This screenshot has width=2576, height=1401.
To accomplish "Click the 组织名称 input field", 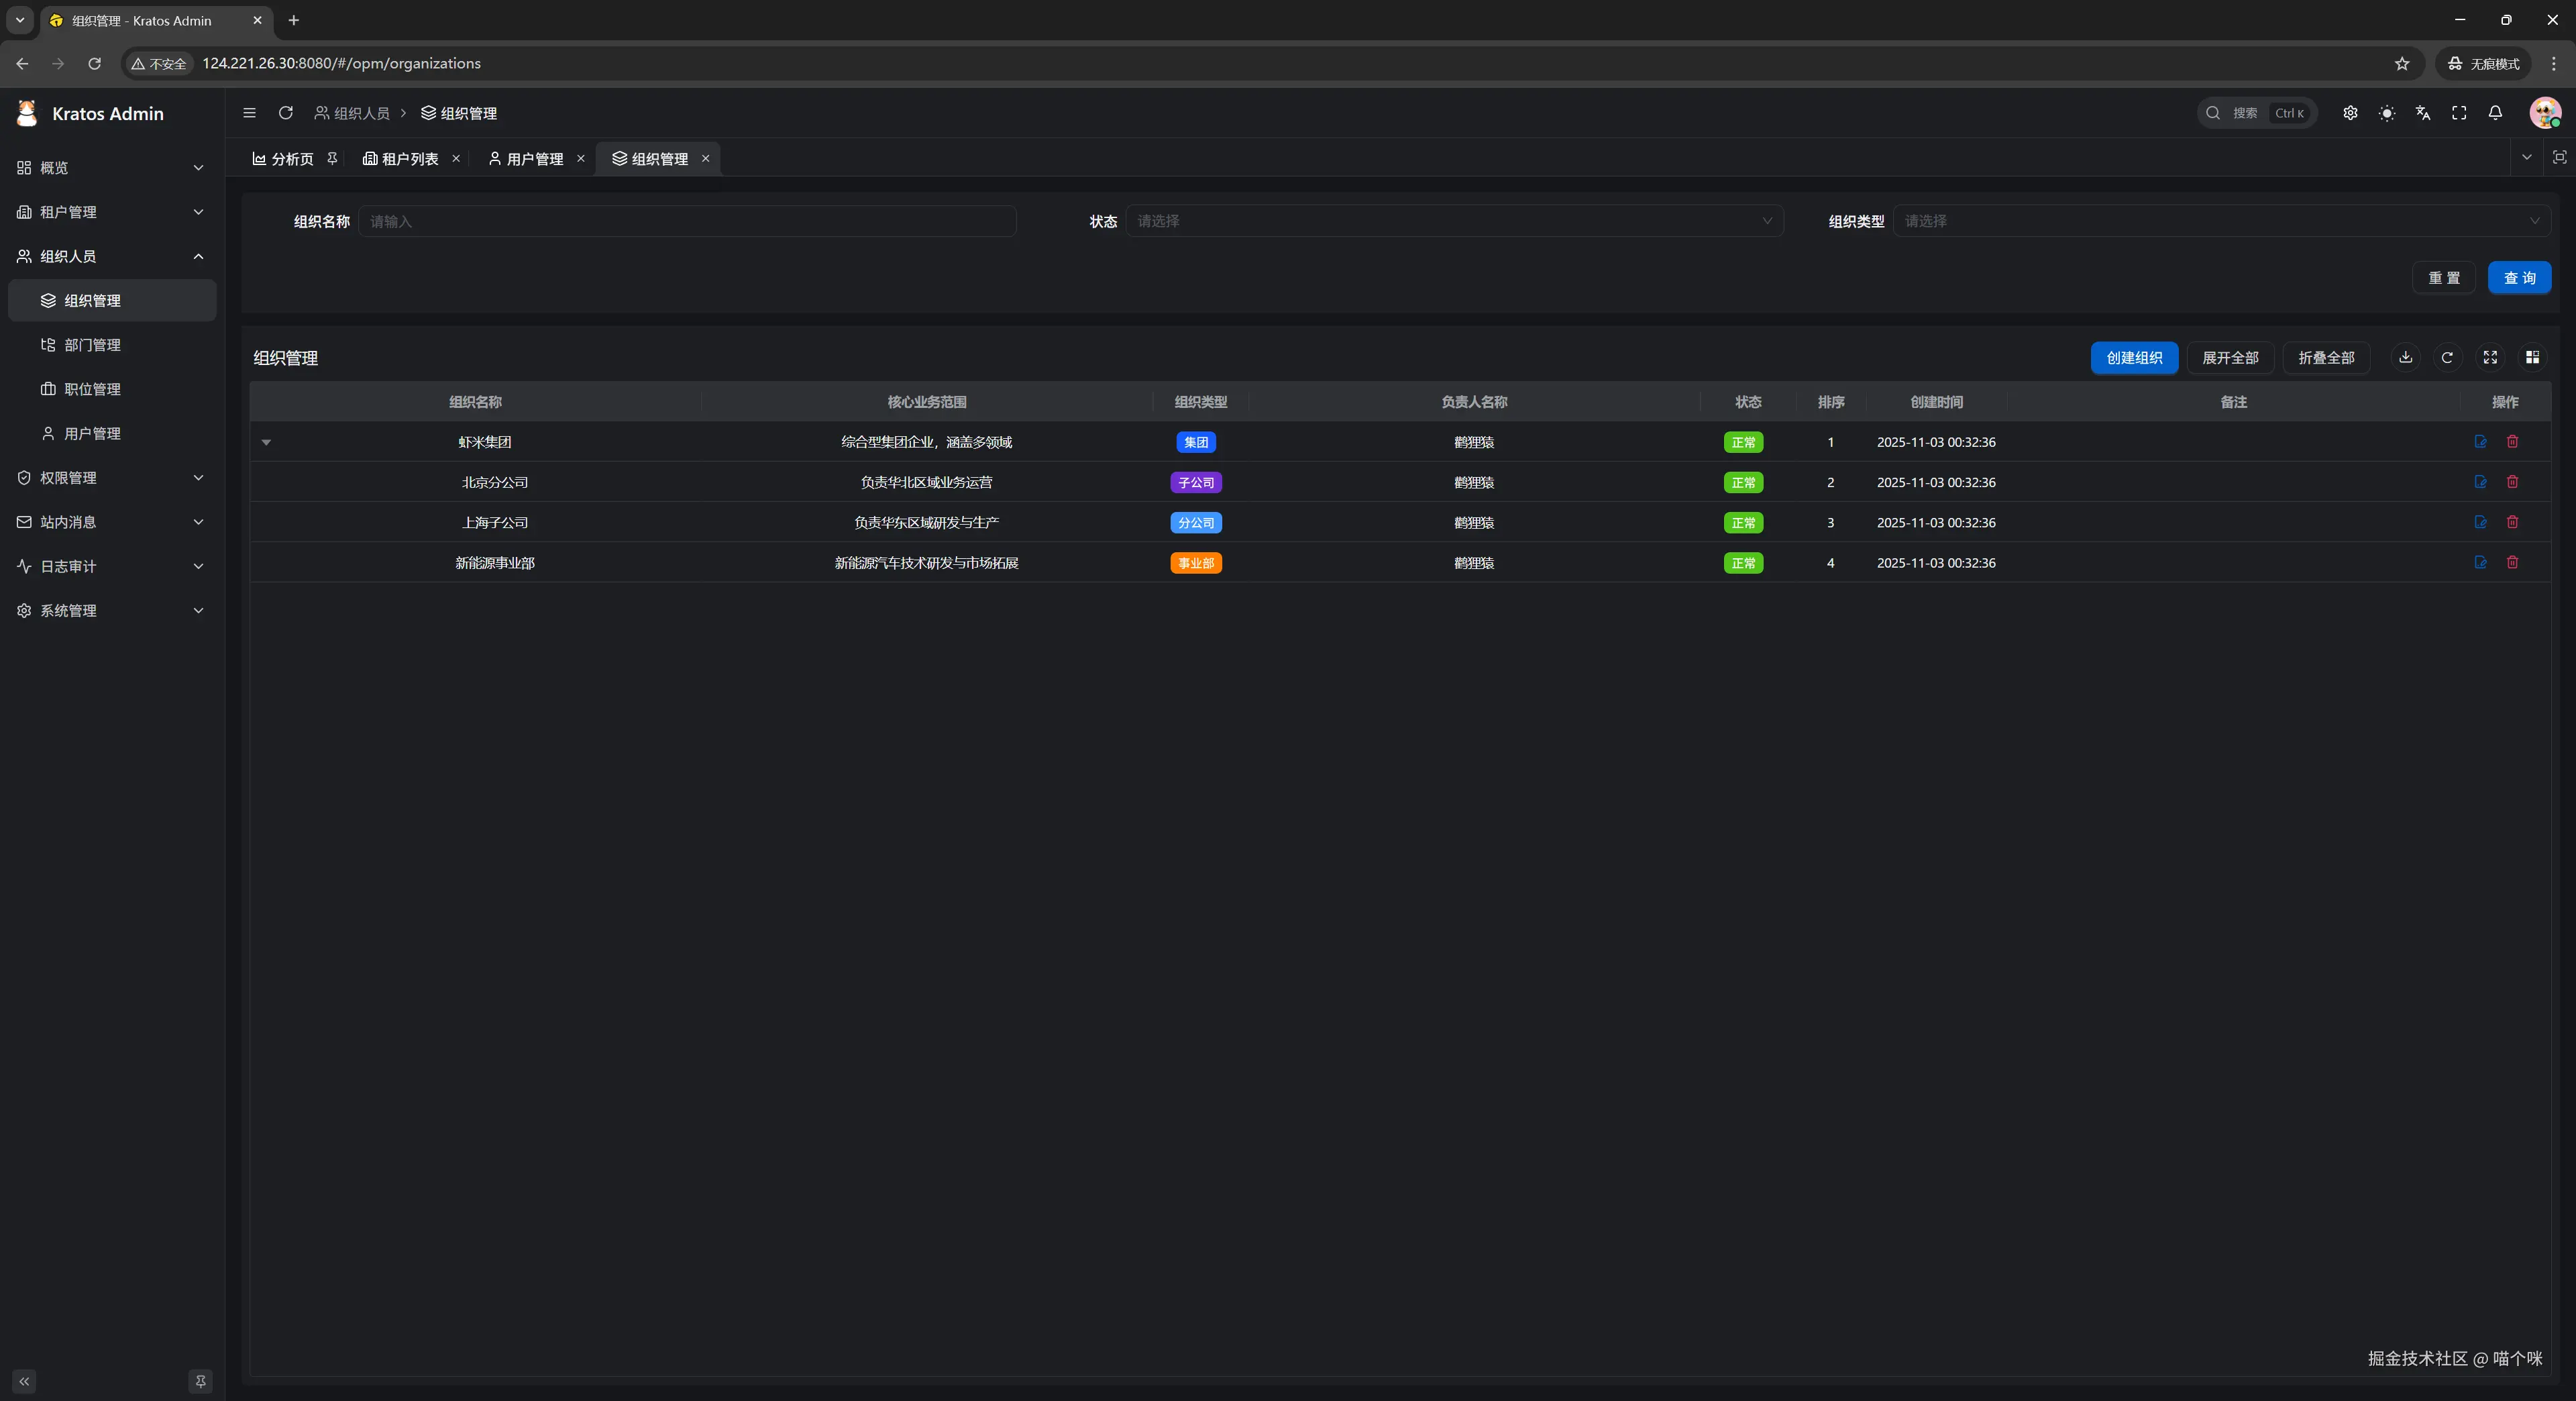I will pyautogui.click(x=687, y=221).
